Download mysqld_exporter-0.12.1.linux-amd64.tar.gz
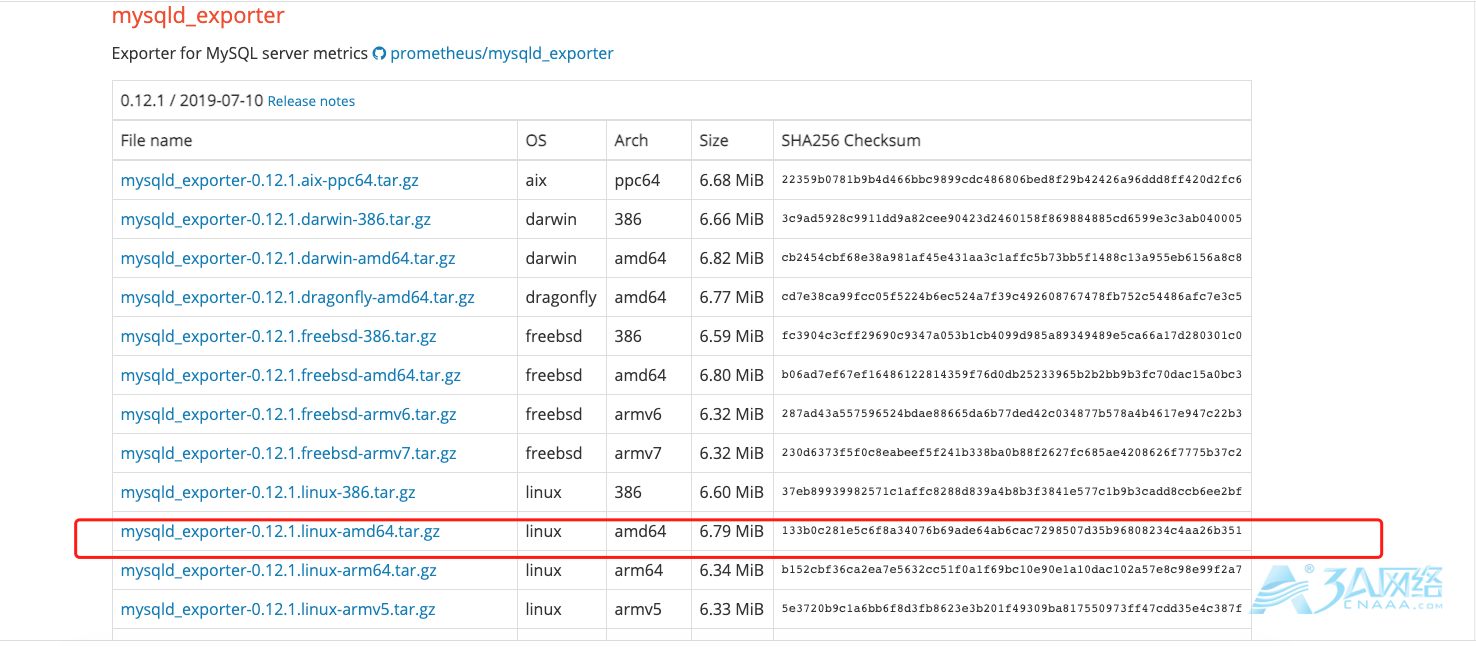1476x647 pixels. click(280, 531)
